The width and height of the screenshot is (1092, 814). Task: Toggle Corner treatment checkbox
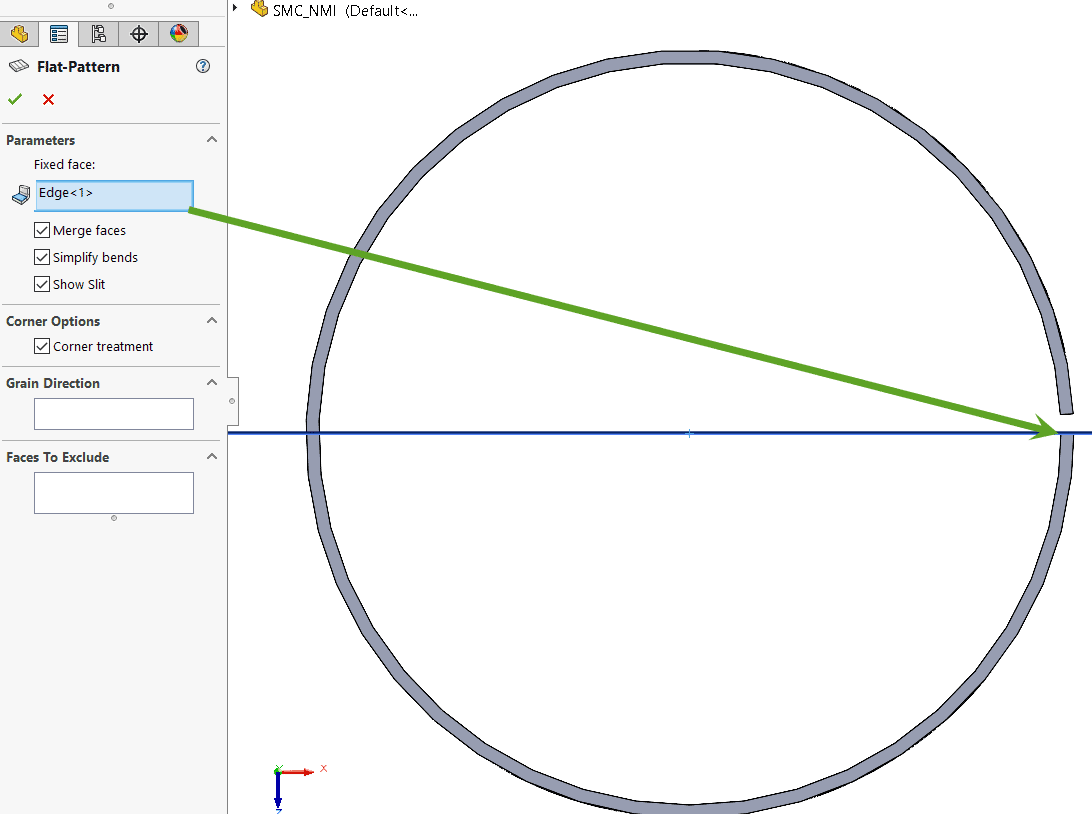point(42,346)
